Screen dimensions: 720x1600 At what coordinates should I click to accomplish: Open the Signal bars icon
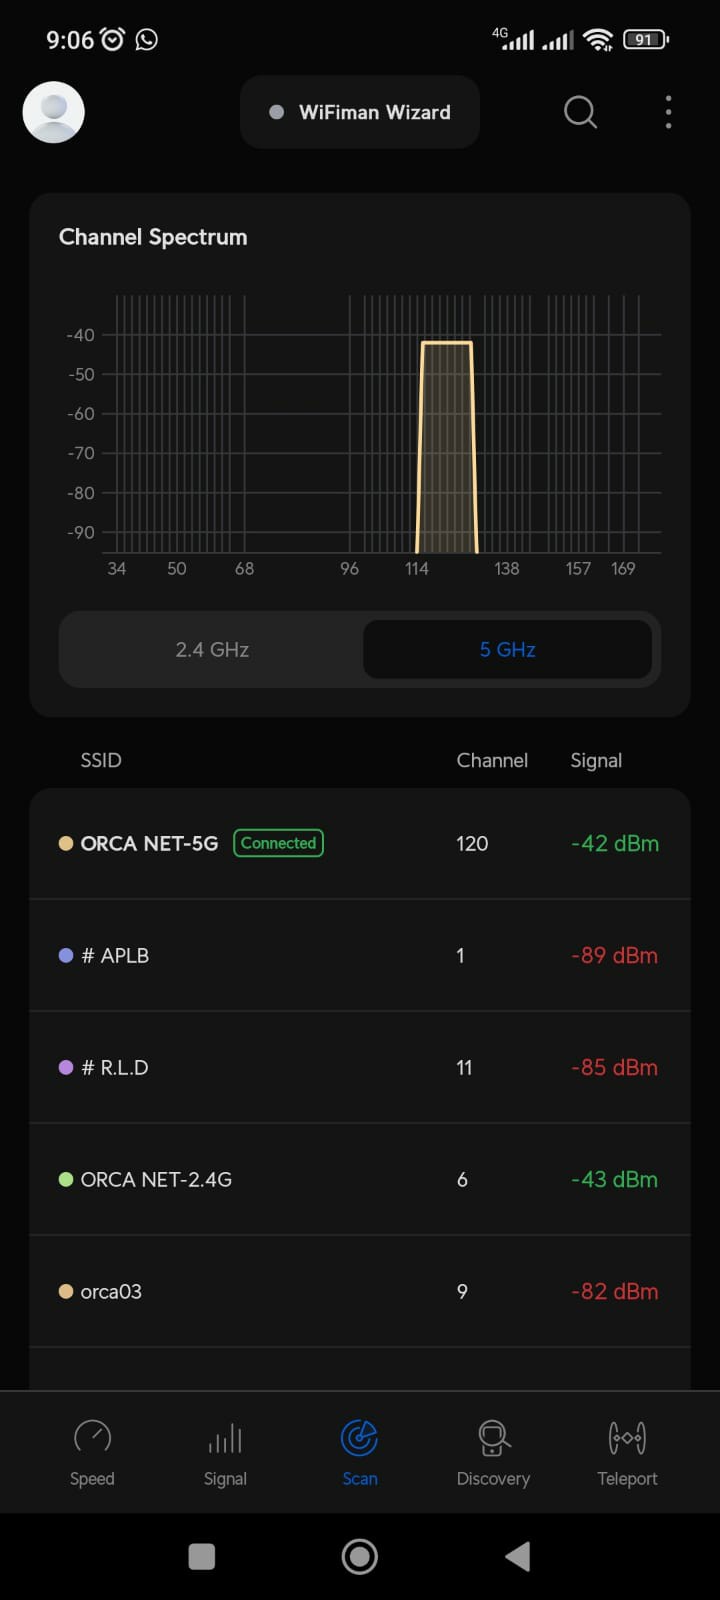click(225, 1438)
